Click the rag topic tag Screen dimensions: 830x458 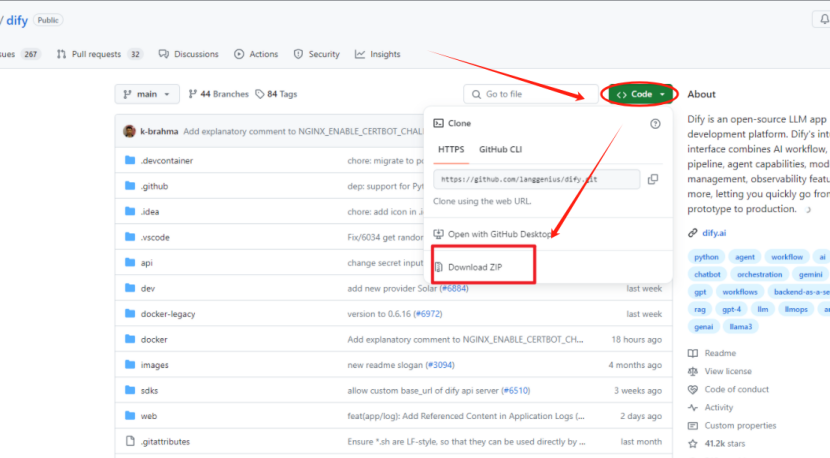coord(700,309)
